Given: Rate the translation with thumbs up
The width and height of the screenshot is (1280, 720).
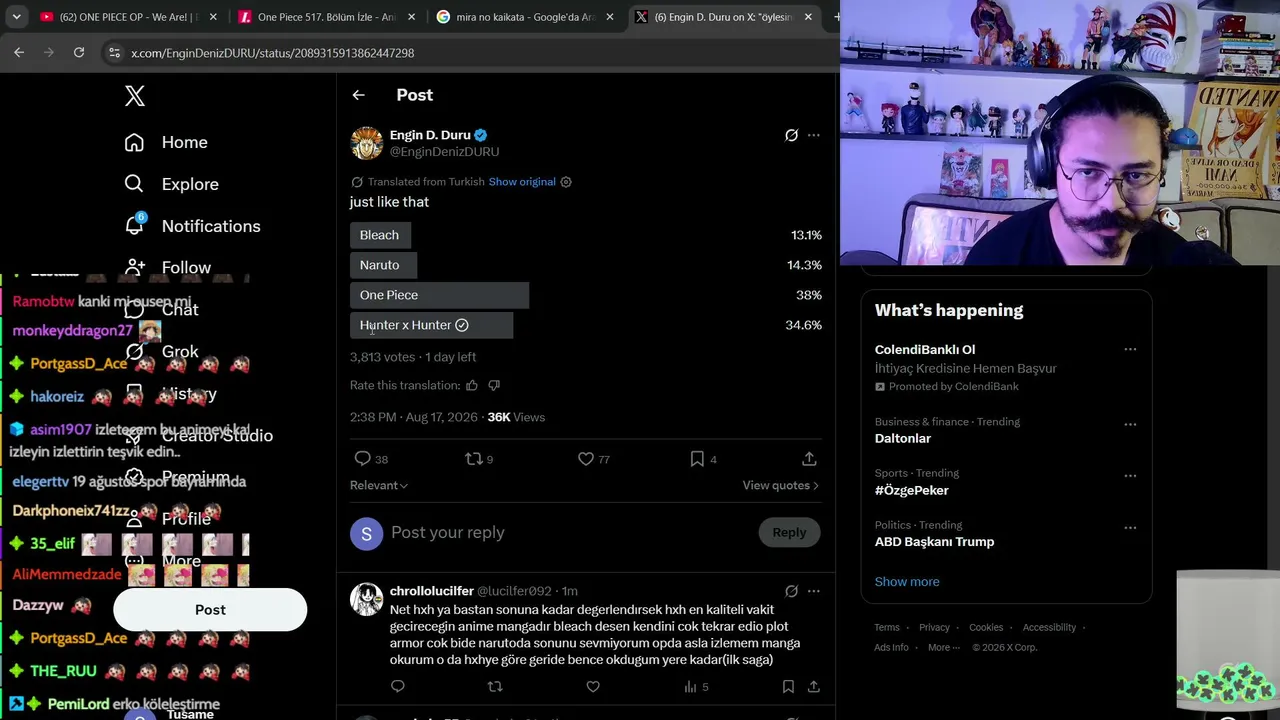Looking at the screenshot, I should pyautogui.click(x=472, y=386).
